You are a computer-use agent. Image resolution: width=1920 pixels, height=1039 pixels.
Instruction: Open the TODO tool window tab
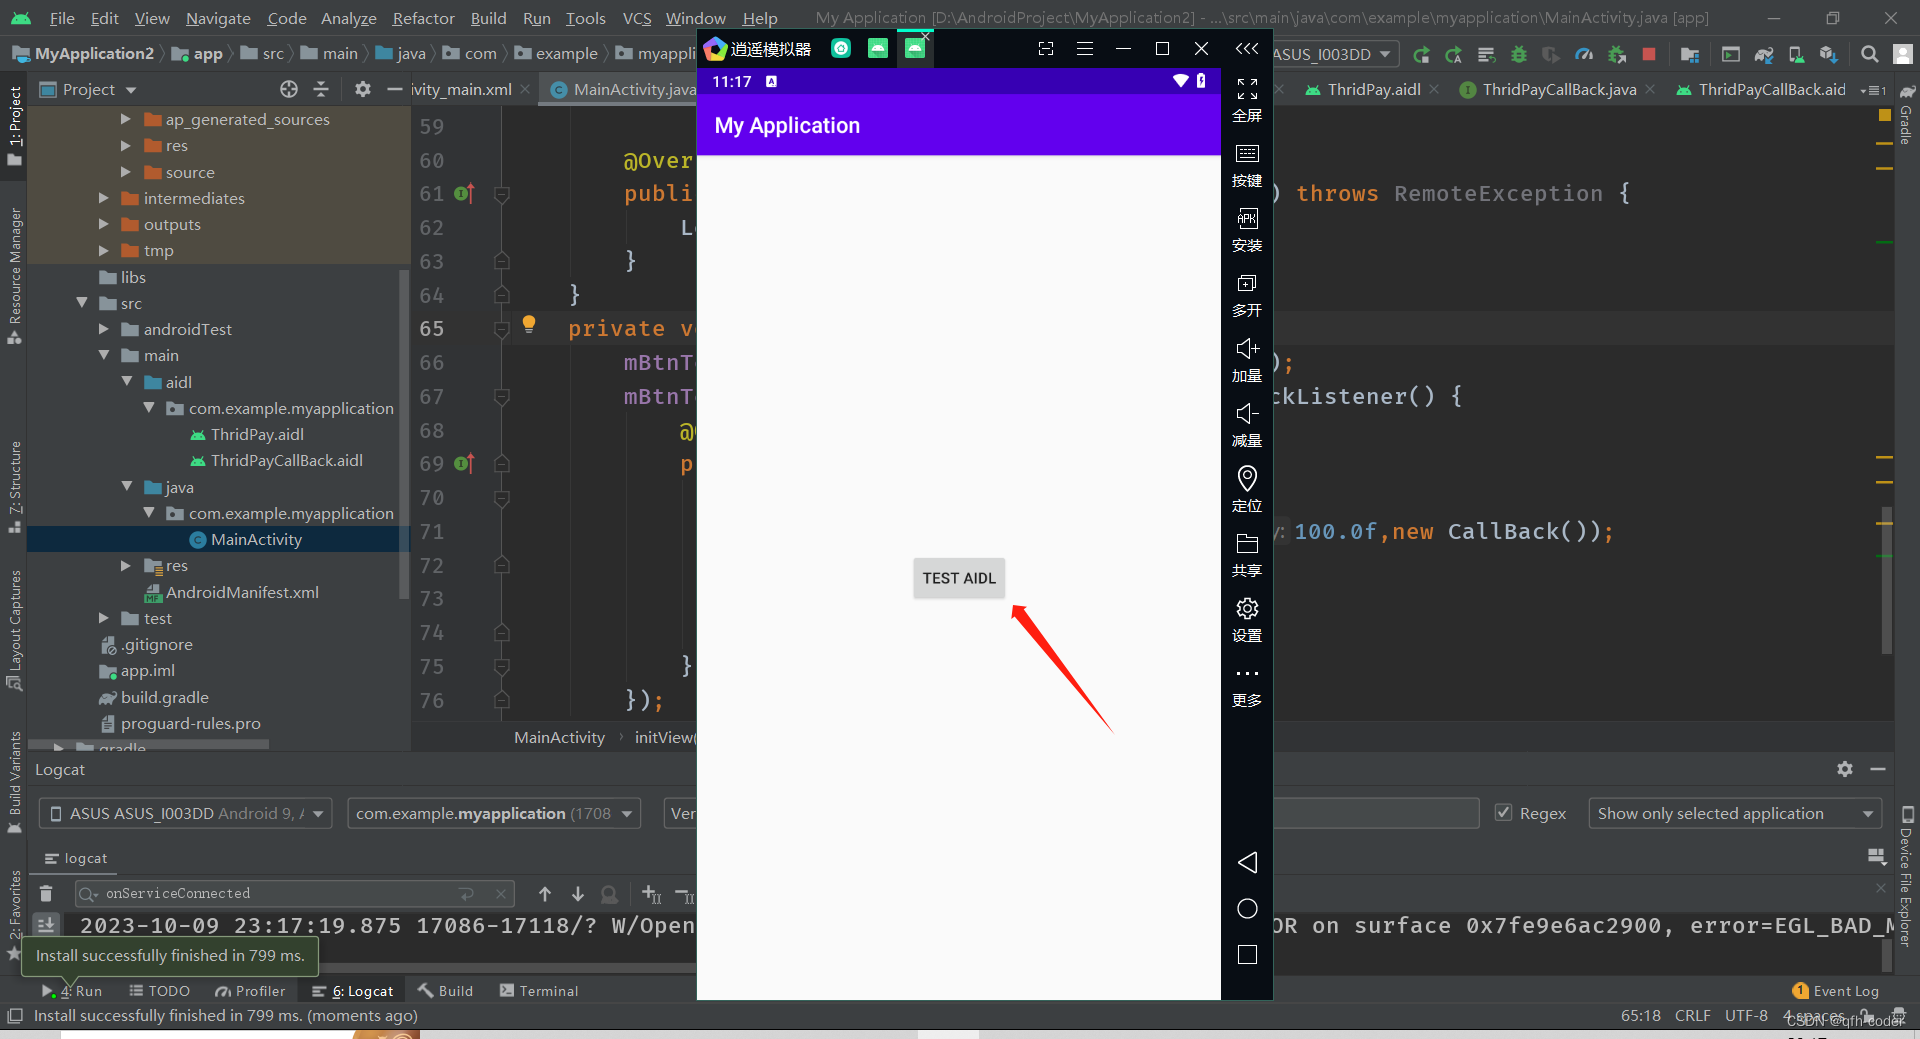(160, 991)
